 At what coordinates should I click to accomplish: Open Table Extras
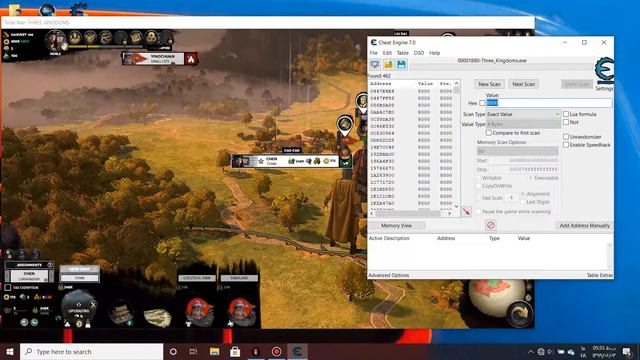coord(600,275)
